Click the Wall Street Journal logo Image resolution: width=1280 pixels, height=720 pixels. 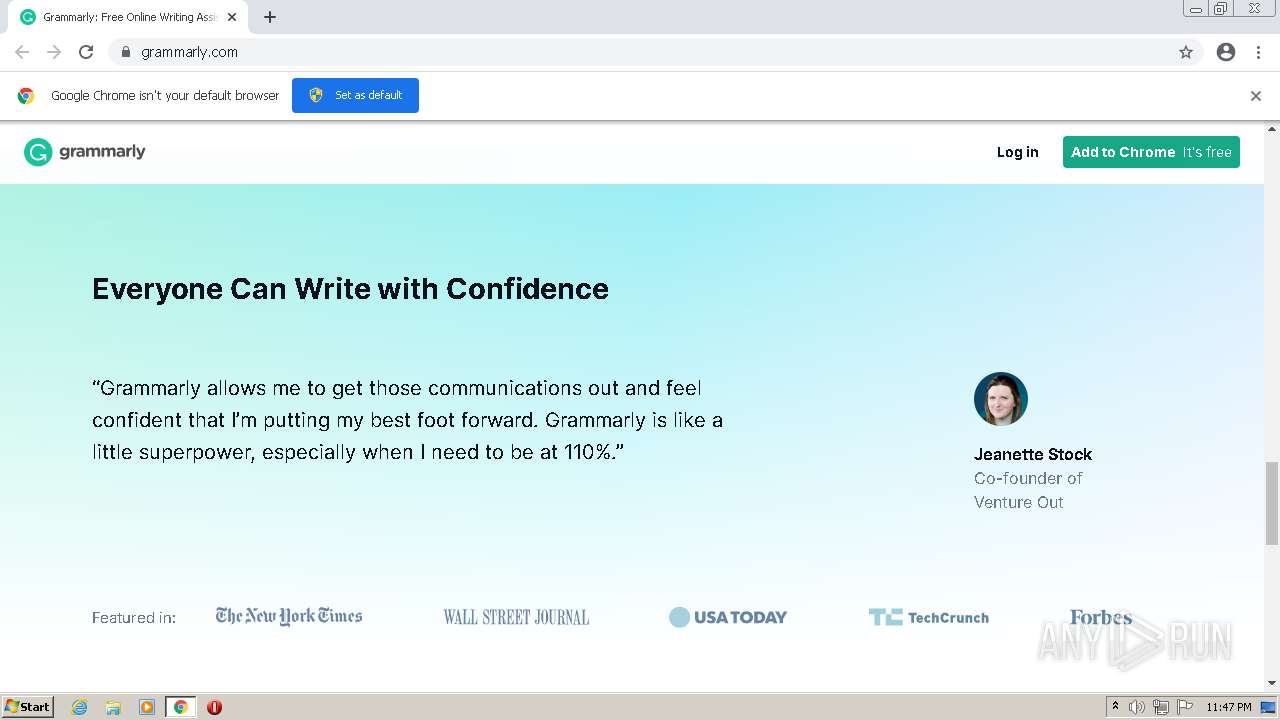[516, 617]
